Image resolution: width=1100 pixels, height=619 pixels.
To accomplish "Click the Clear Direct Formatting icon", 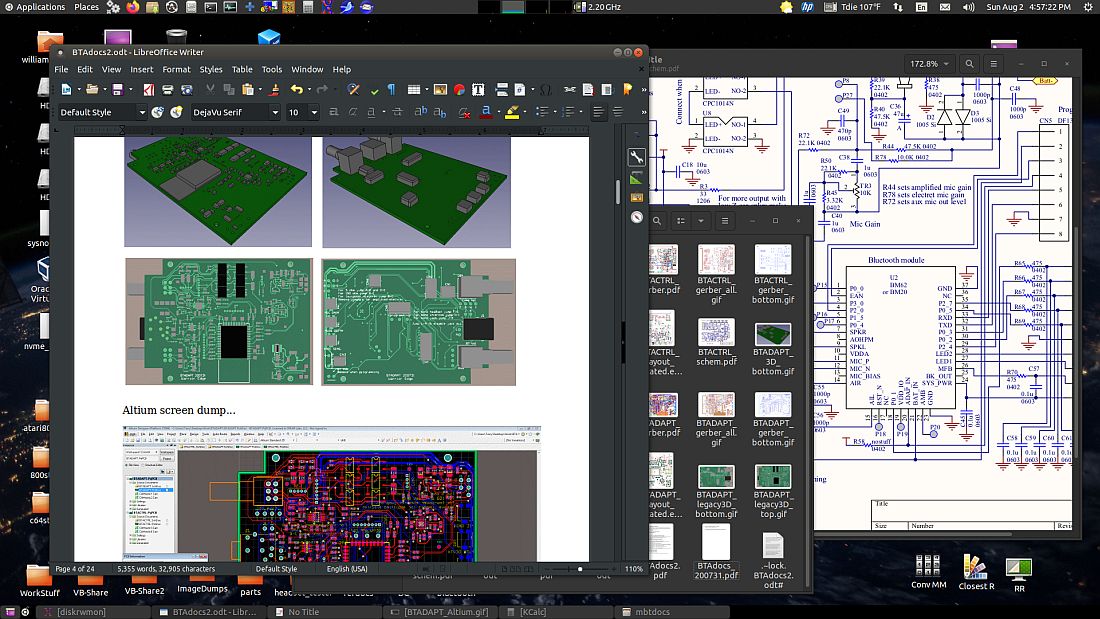I will 463,112.
